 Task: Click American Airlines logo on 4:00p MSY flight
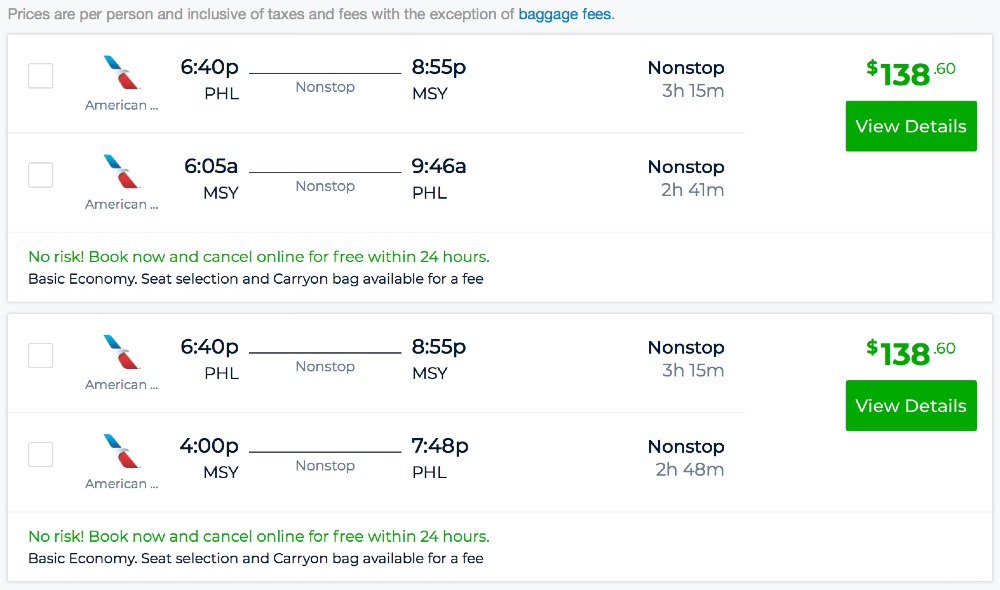click(x=122, y=452)
